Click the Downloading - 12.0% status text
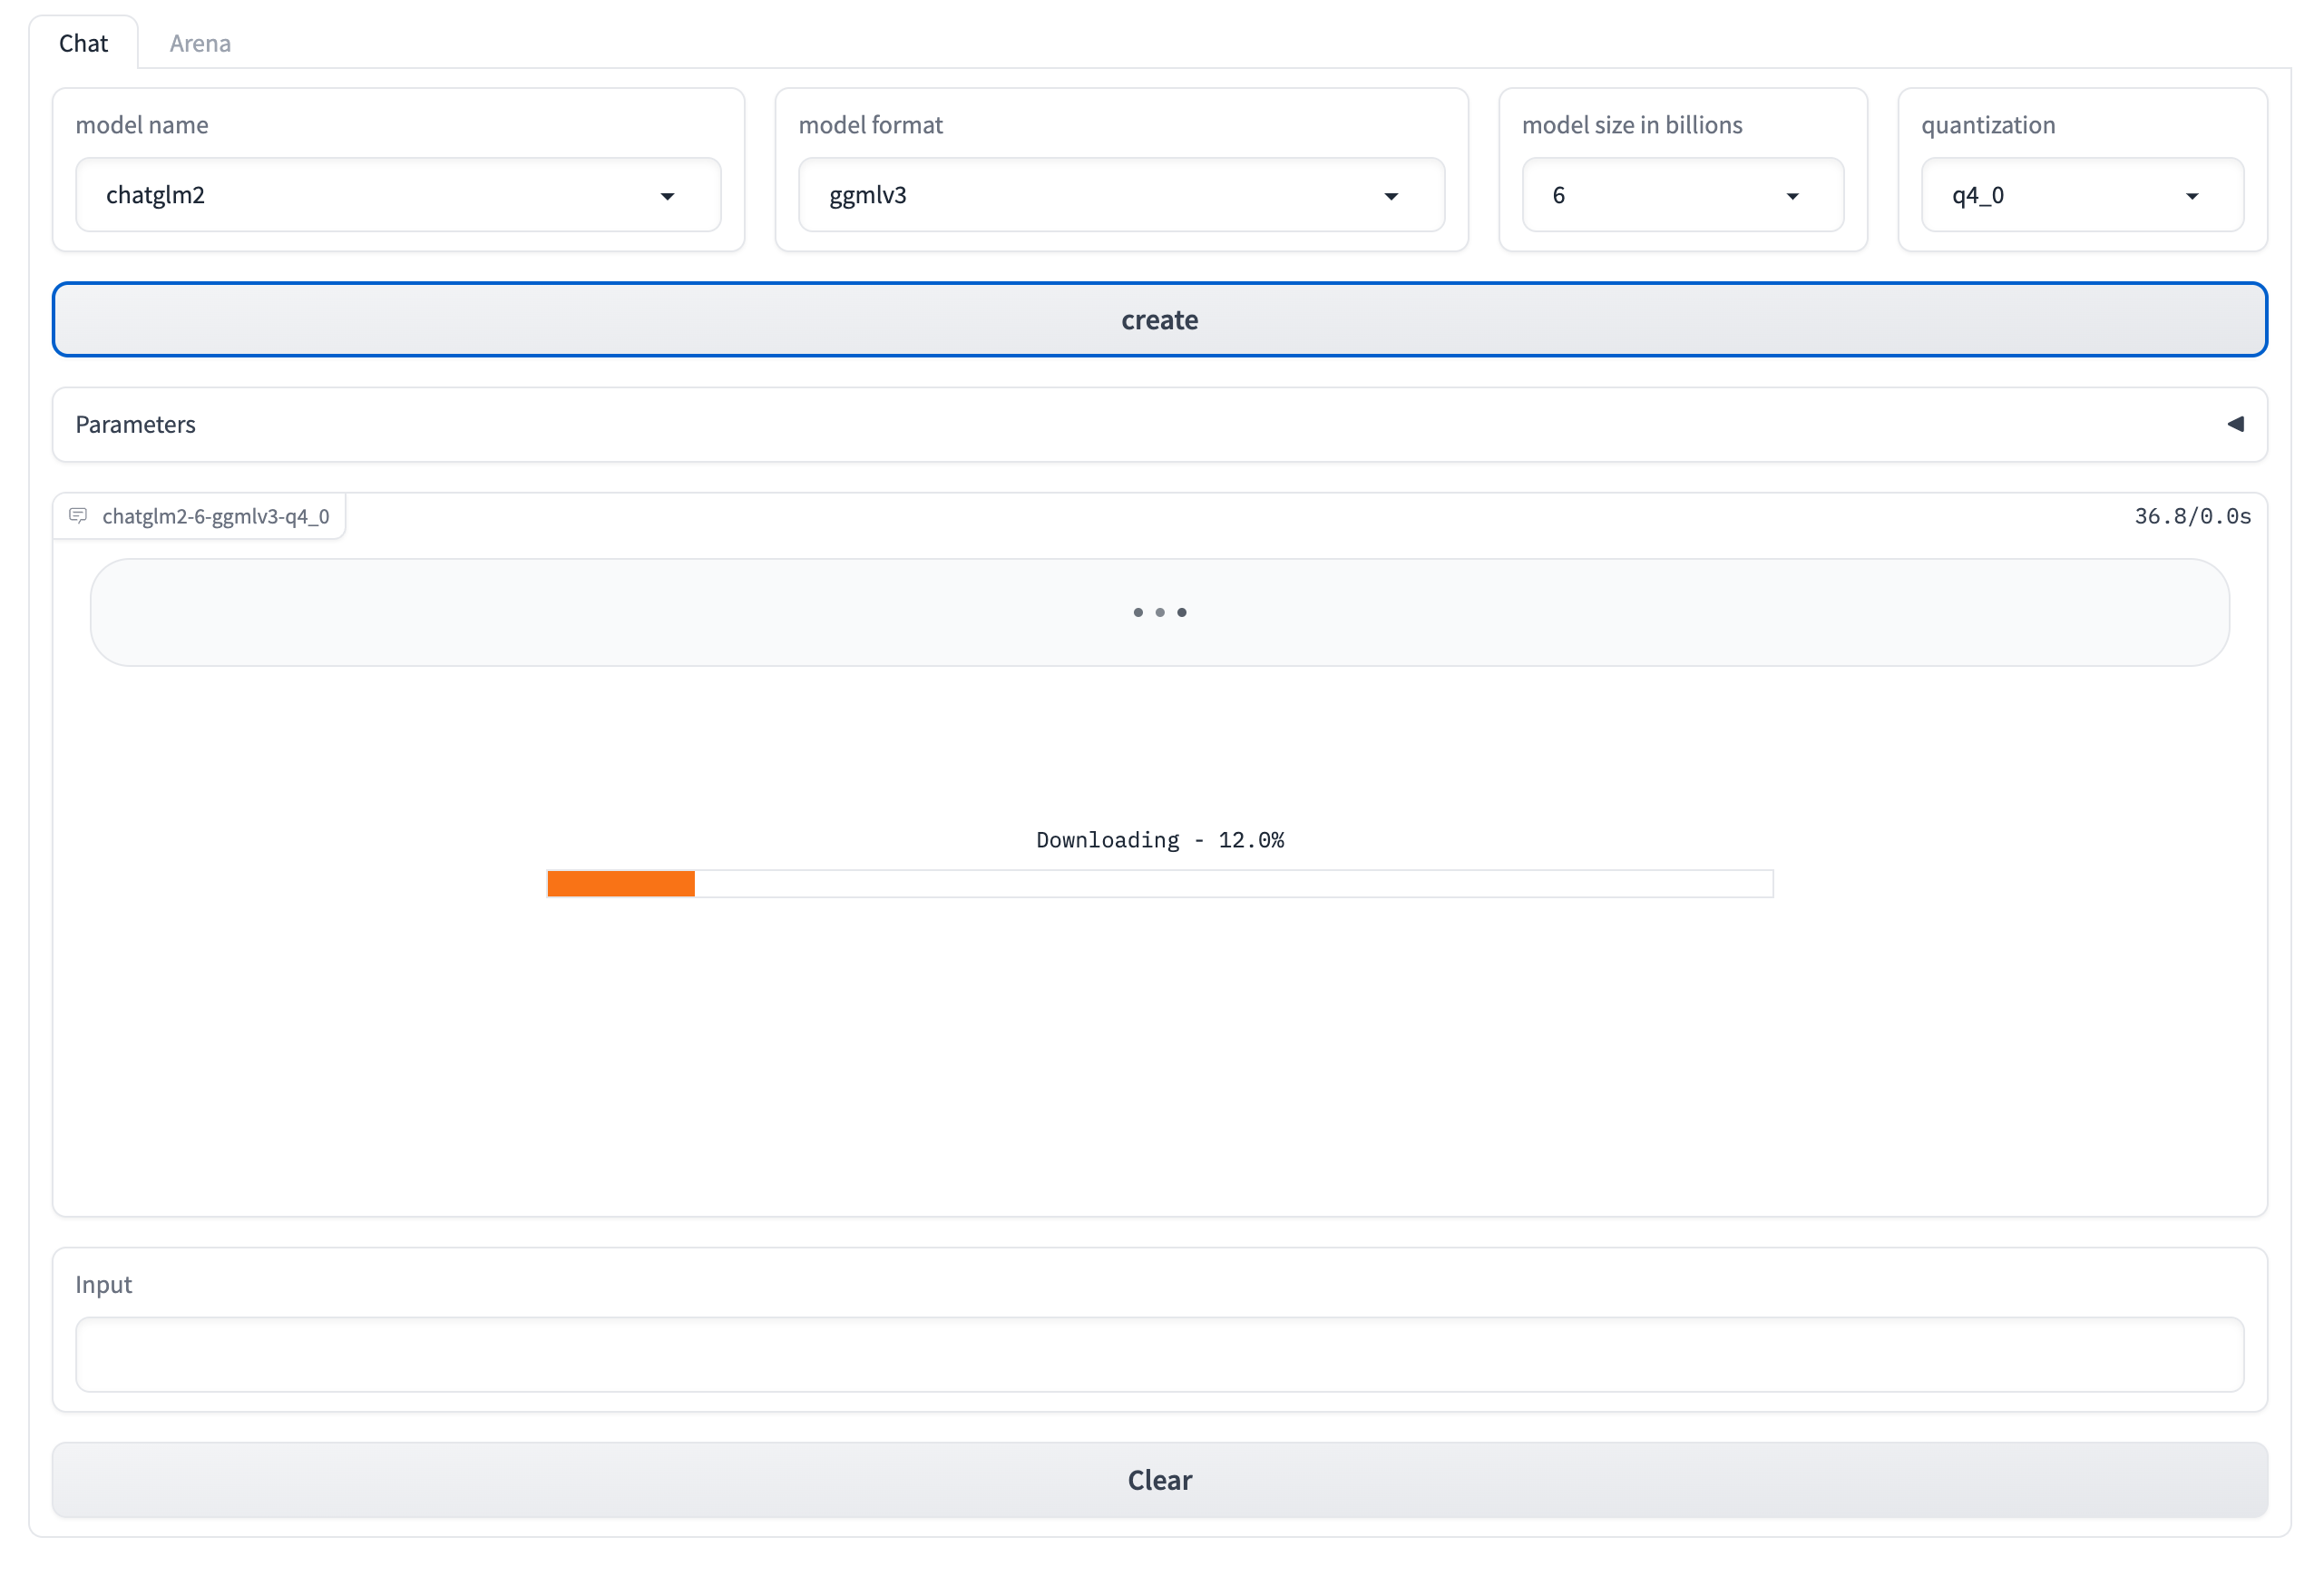Image resolution: width=2324 pixels, height=1586 pixels. pyautogui.click(x=1159, y=840)
